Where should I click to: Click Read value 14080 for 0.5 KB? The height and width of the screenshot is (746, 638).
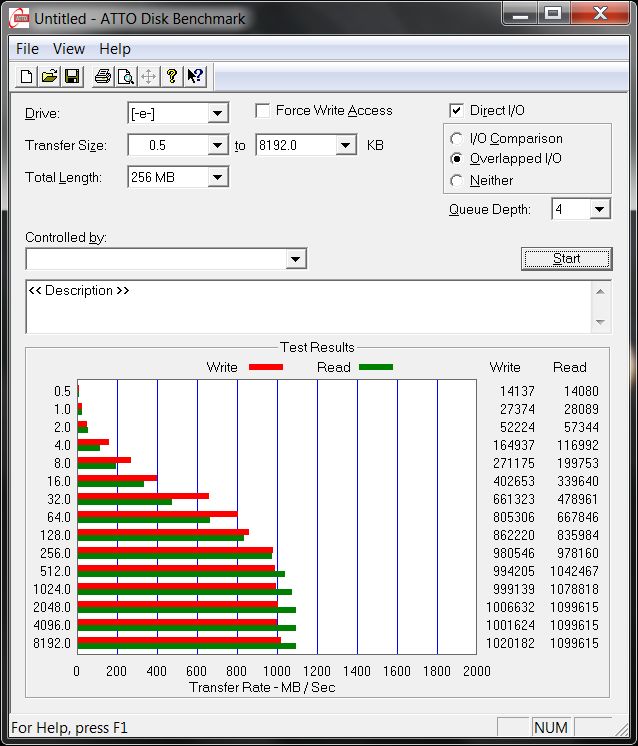[581, 391]
